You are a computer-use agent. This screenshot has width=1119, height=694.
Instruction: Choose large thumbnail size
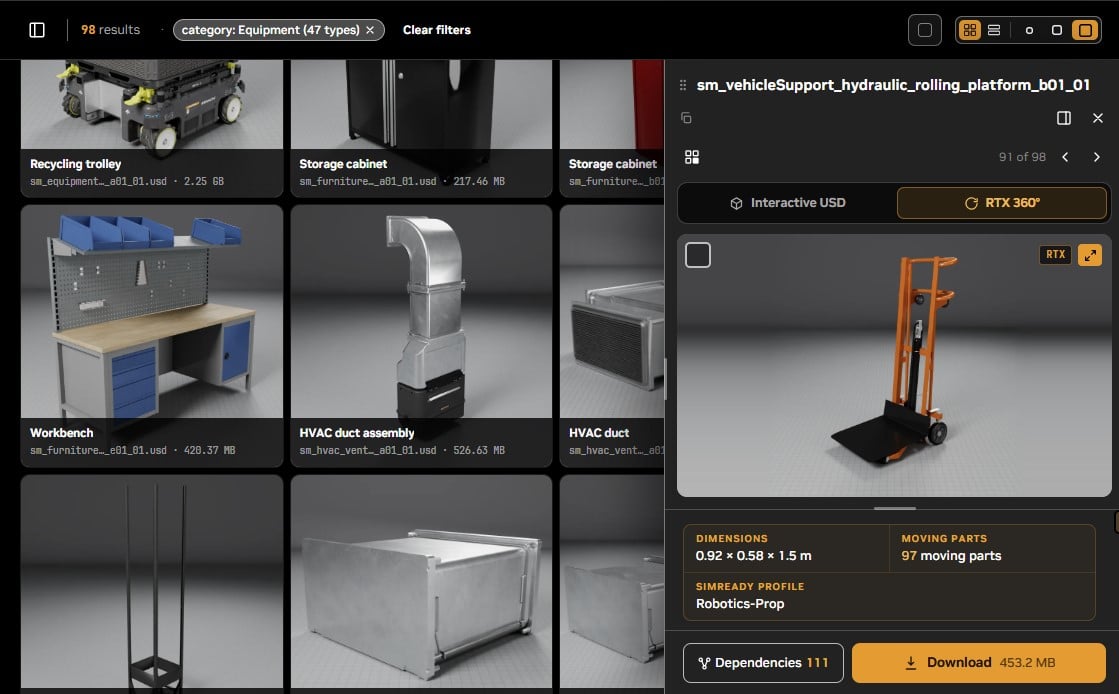(1085, 30)
